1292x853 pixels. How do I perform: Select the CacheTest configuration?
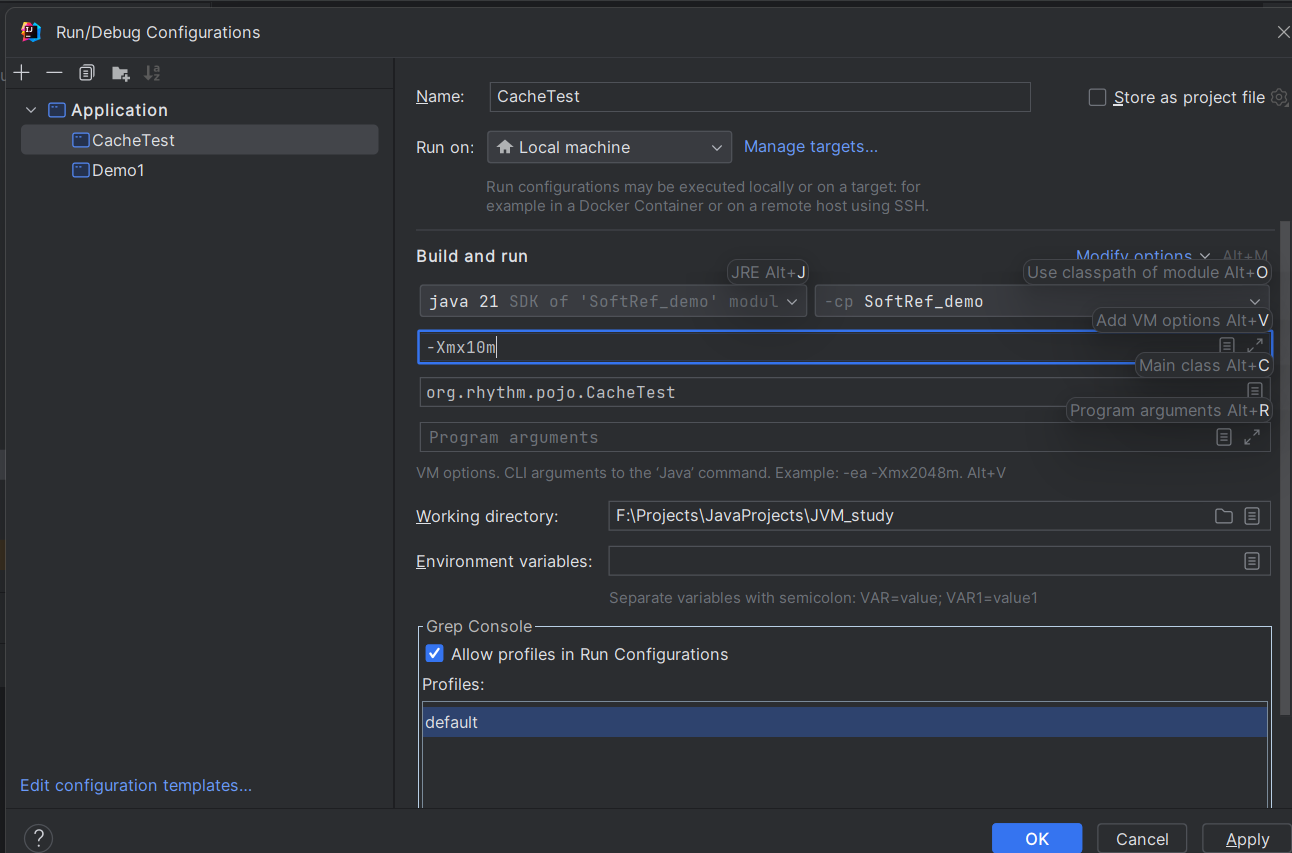tap(199, 140)
